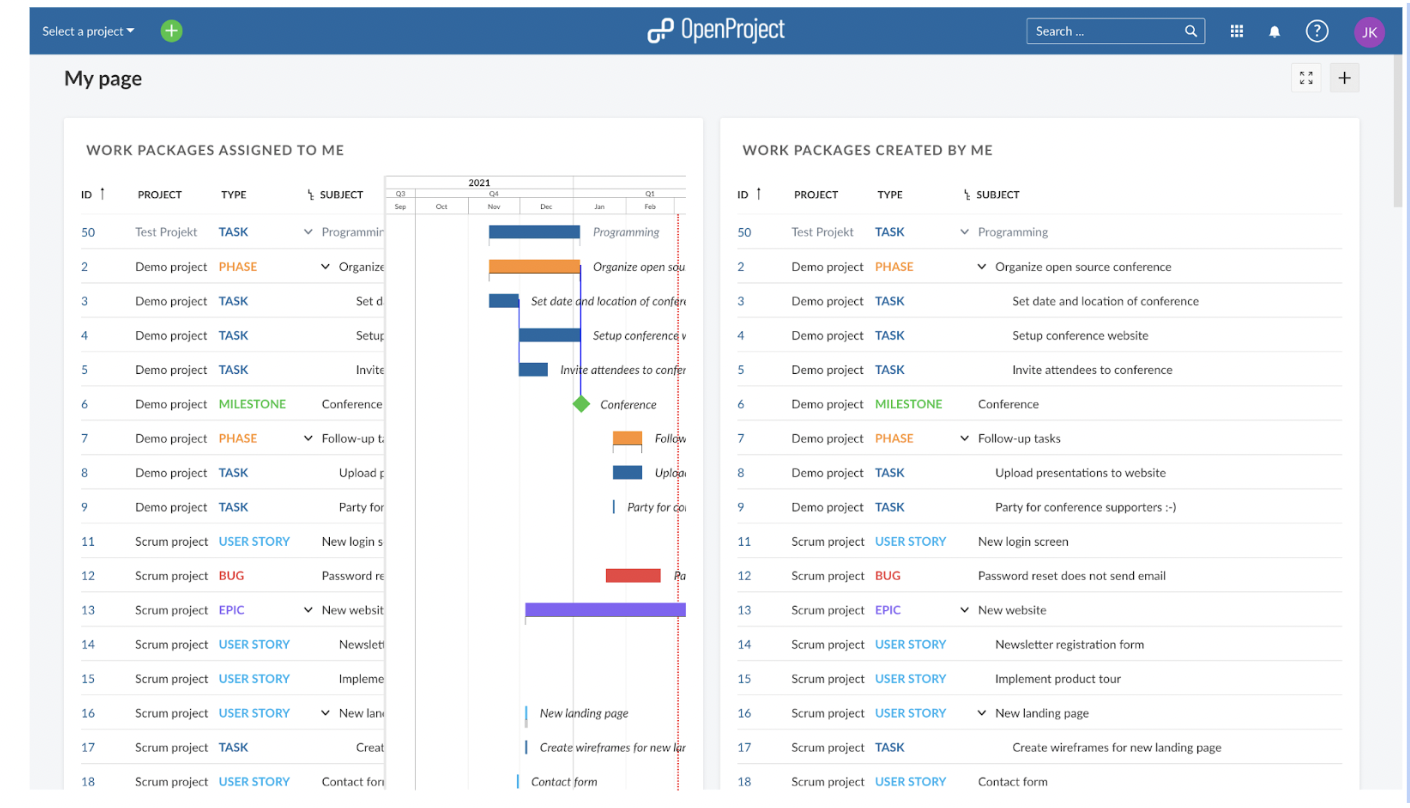This screenshot has height=808, width=1410.
Task: Click the OpenProject logo
Action: pos(716,30)
